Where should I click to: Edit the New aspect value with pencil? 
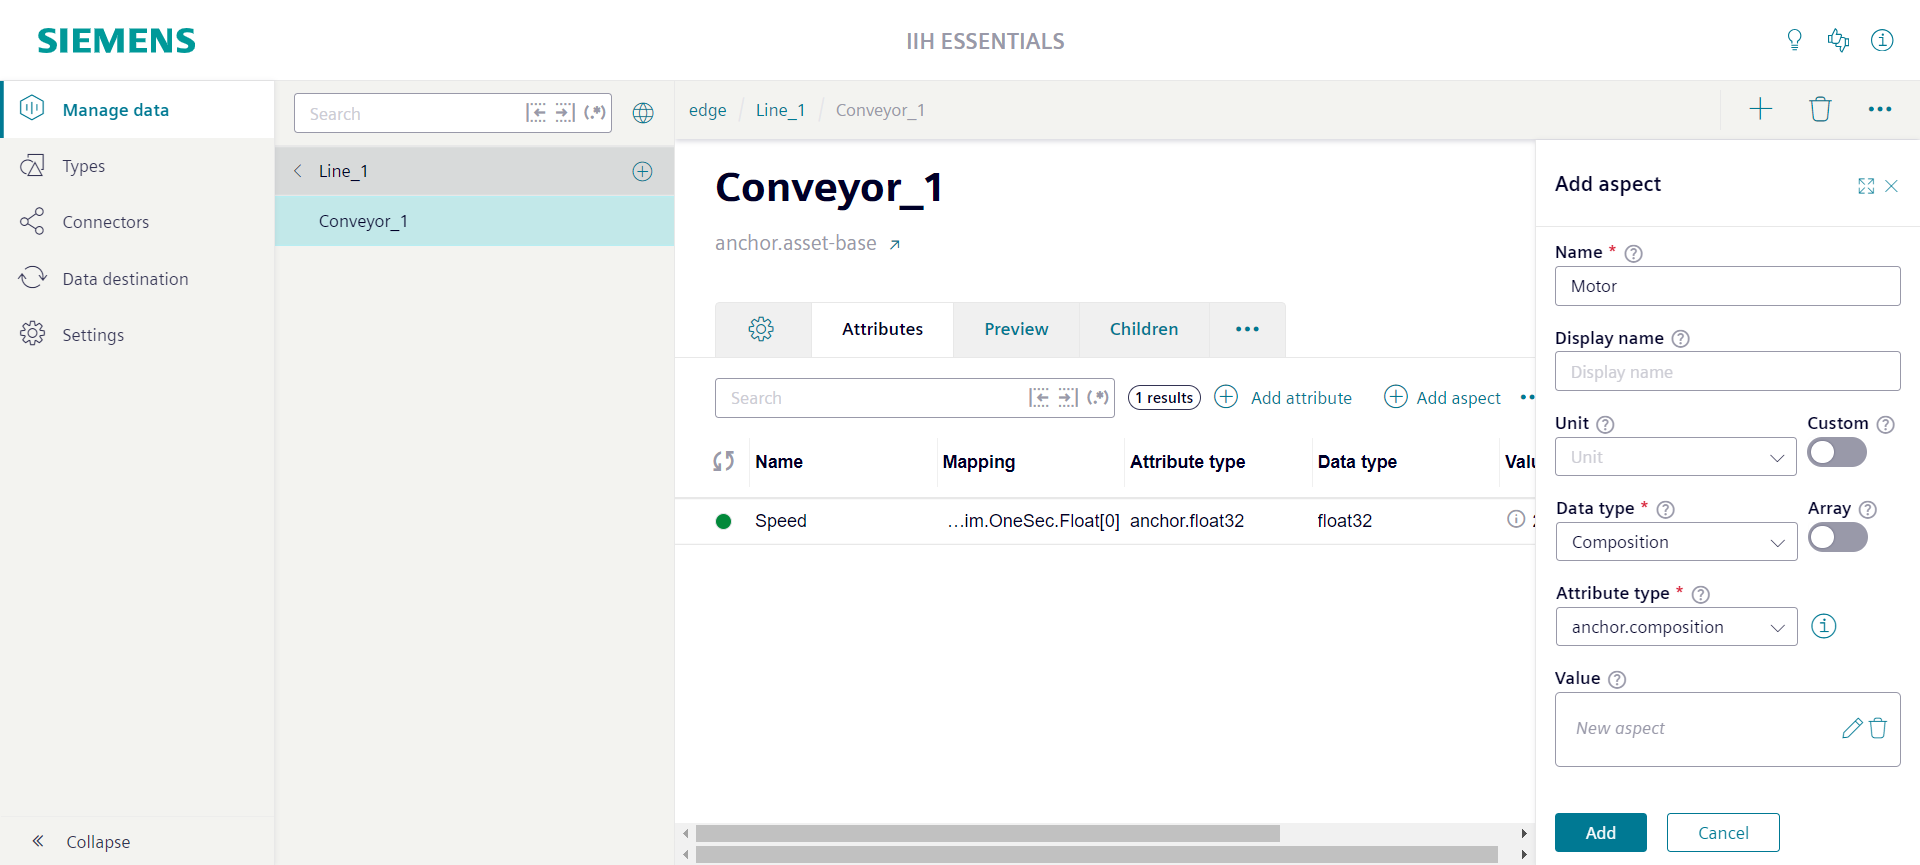tap(1852, 728)
